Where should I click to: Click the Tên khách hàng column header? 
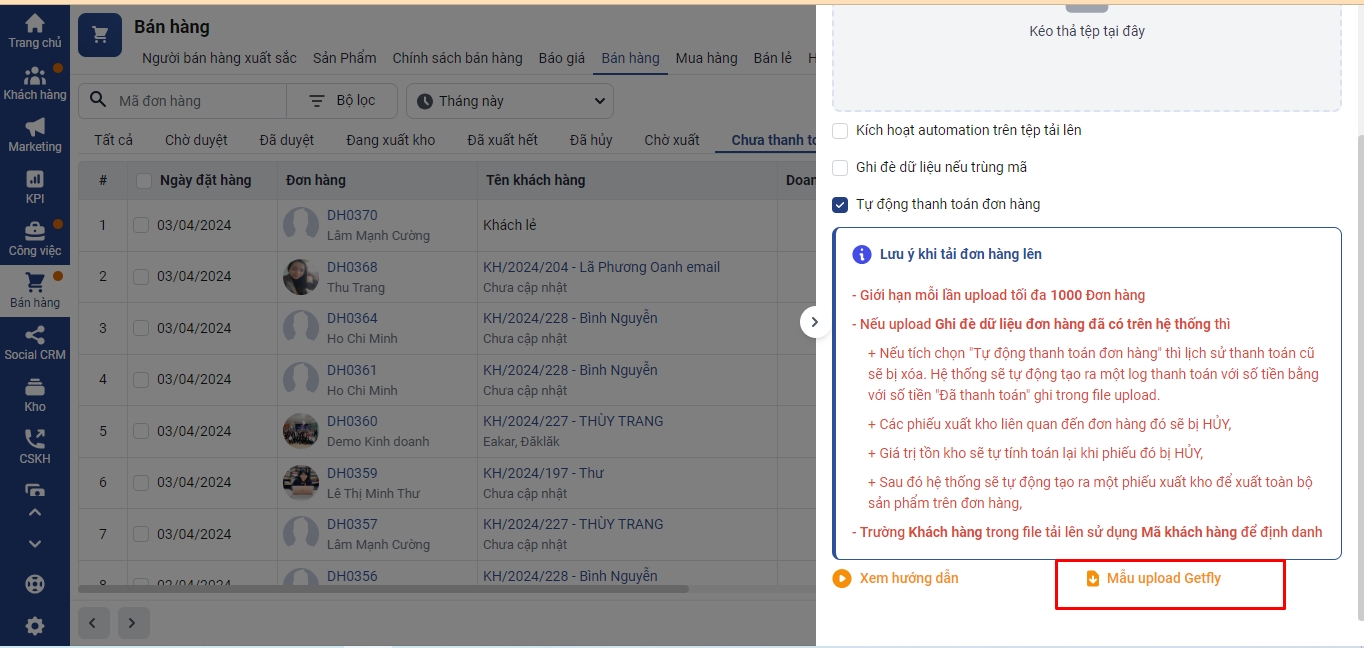point(535,181)
